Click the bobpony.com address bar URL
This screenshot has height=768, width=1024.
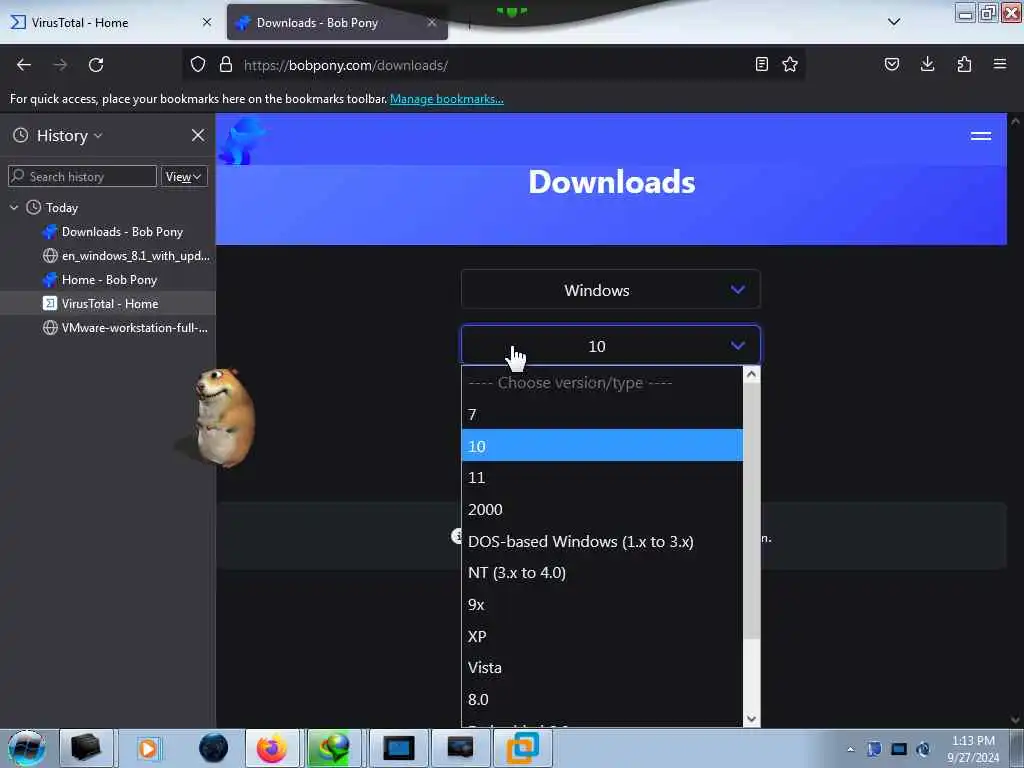(345, 65)
